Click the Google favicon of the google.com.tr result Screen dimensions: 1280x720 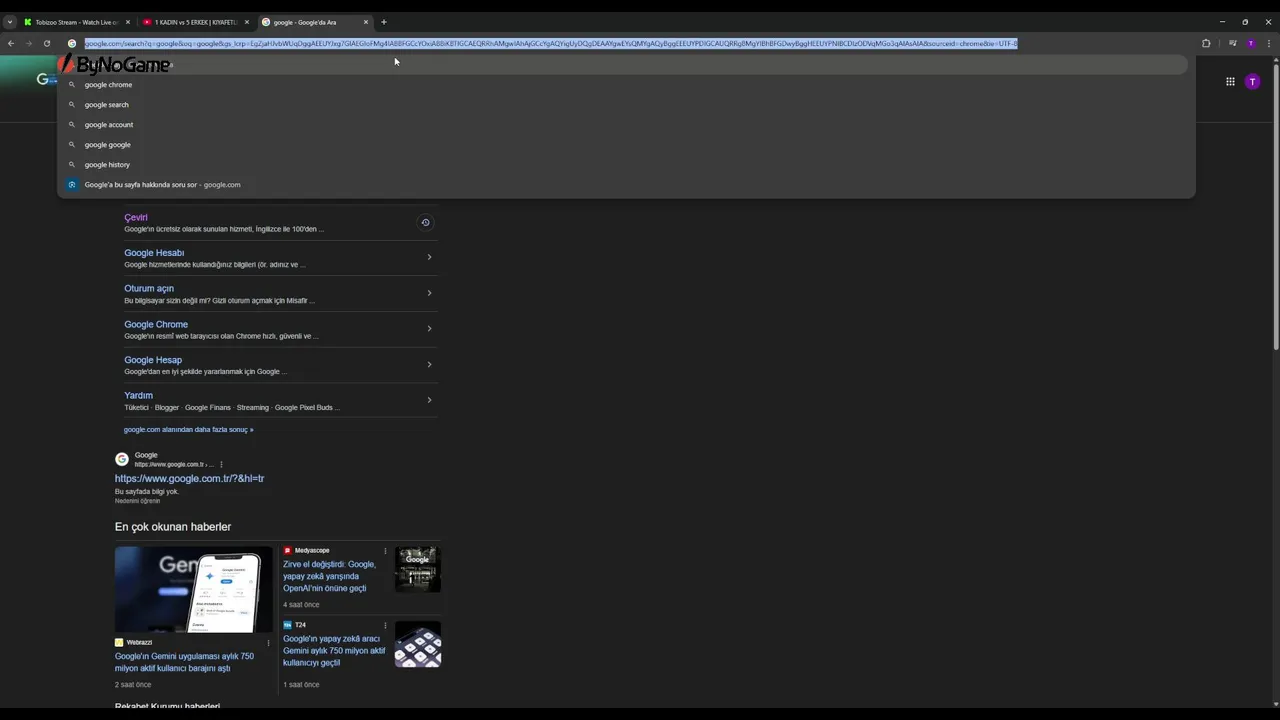(122, 459)
